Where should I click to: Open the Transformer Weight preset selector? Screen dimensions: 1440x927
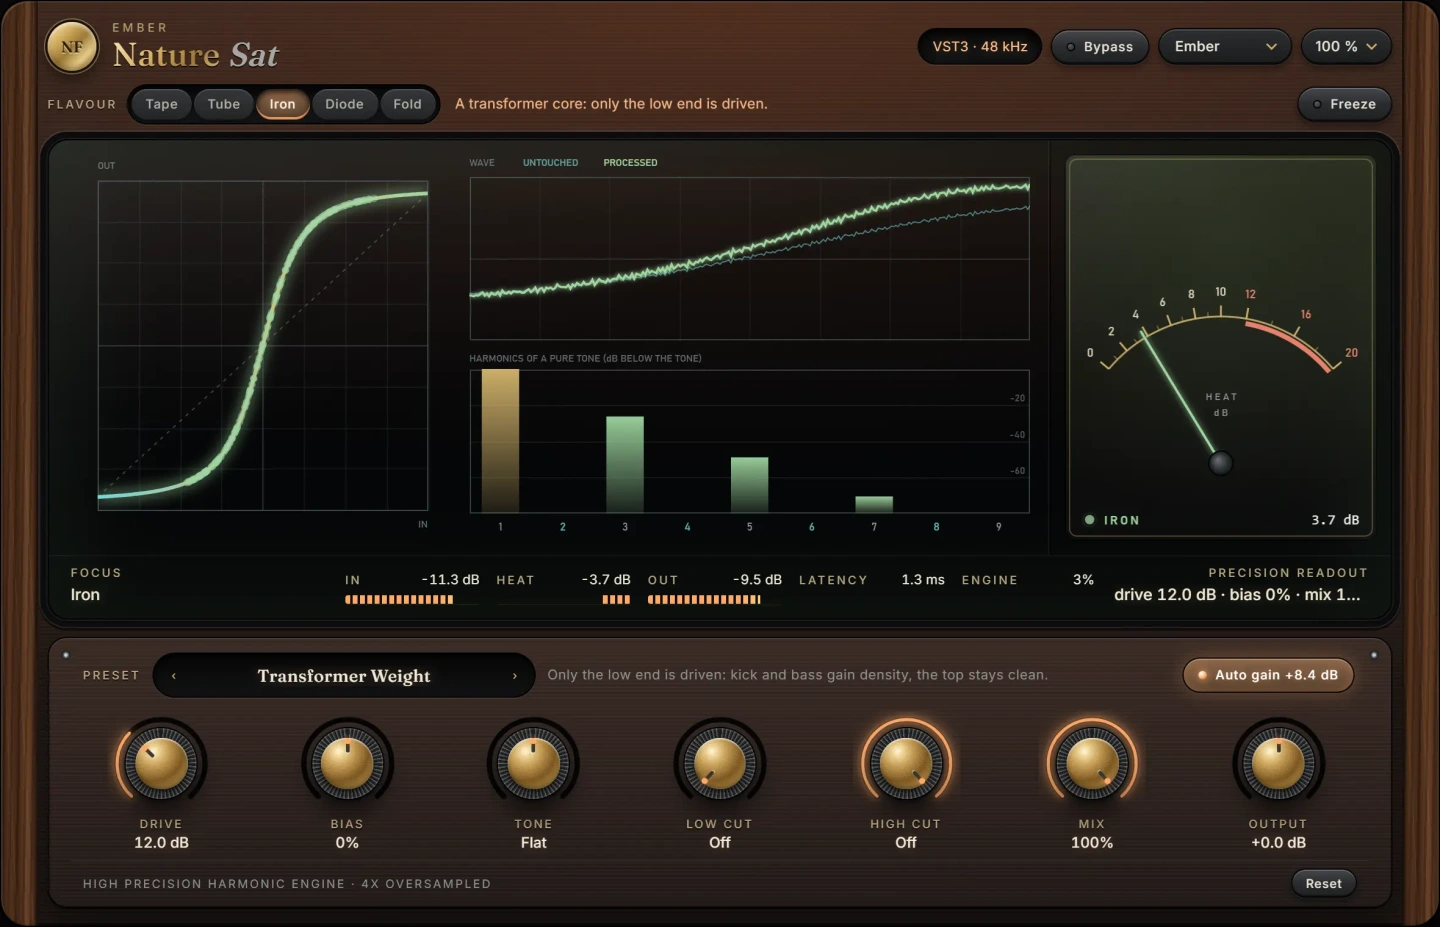[344, 676]
